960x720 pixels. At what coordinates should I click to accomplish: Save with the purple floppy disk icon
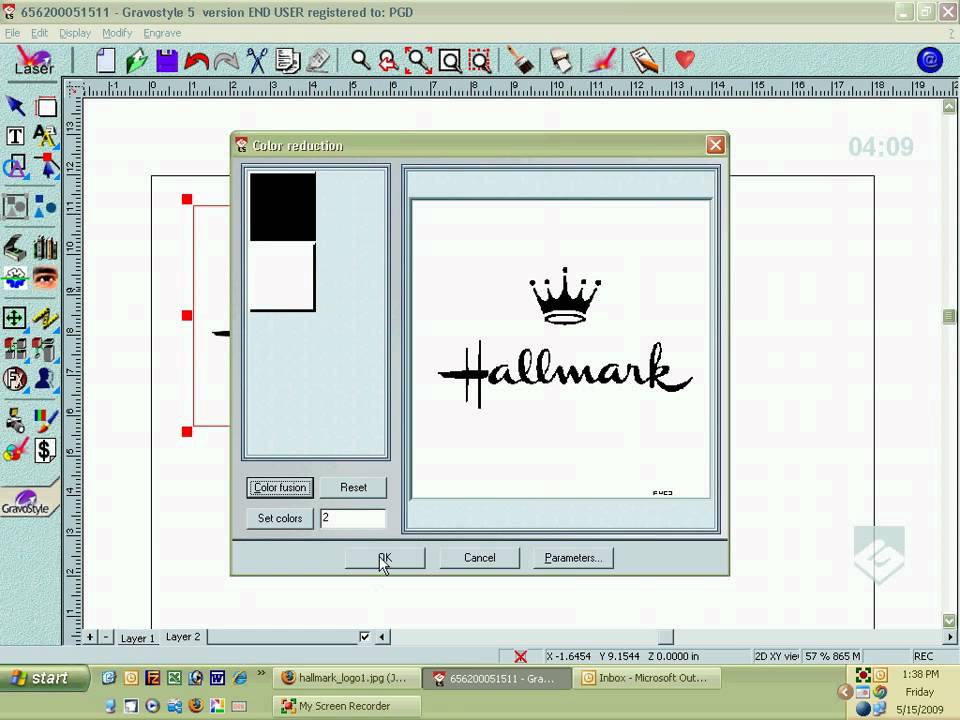[x=167, y=61]
